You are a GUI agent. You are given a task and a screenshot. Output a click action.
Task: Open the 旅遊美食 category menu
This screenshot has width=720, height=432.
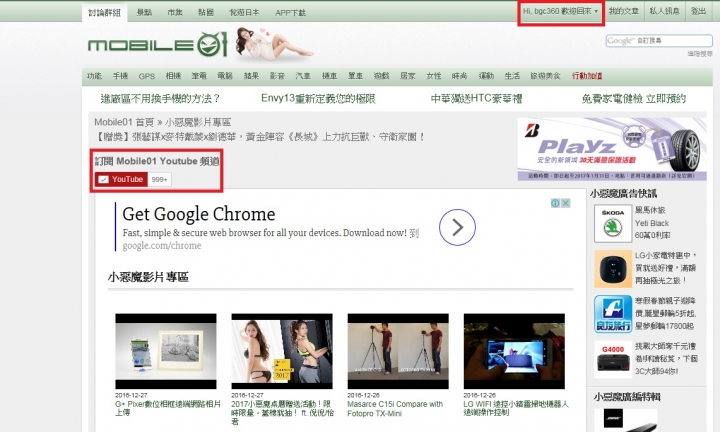(546, 76)
